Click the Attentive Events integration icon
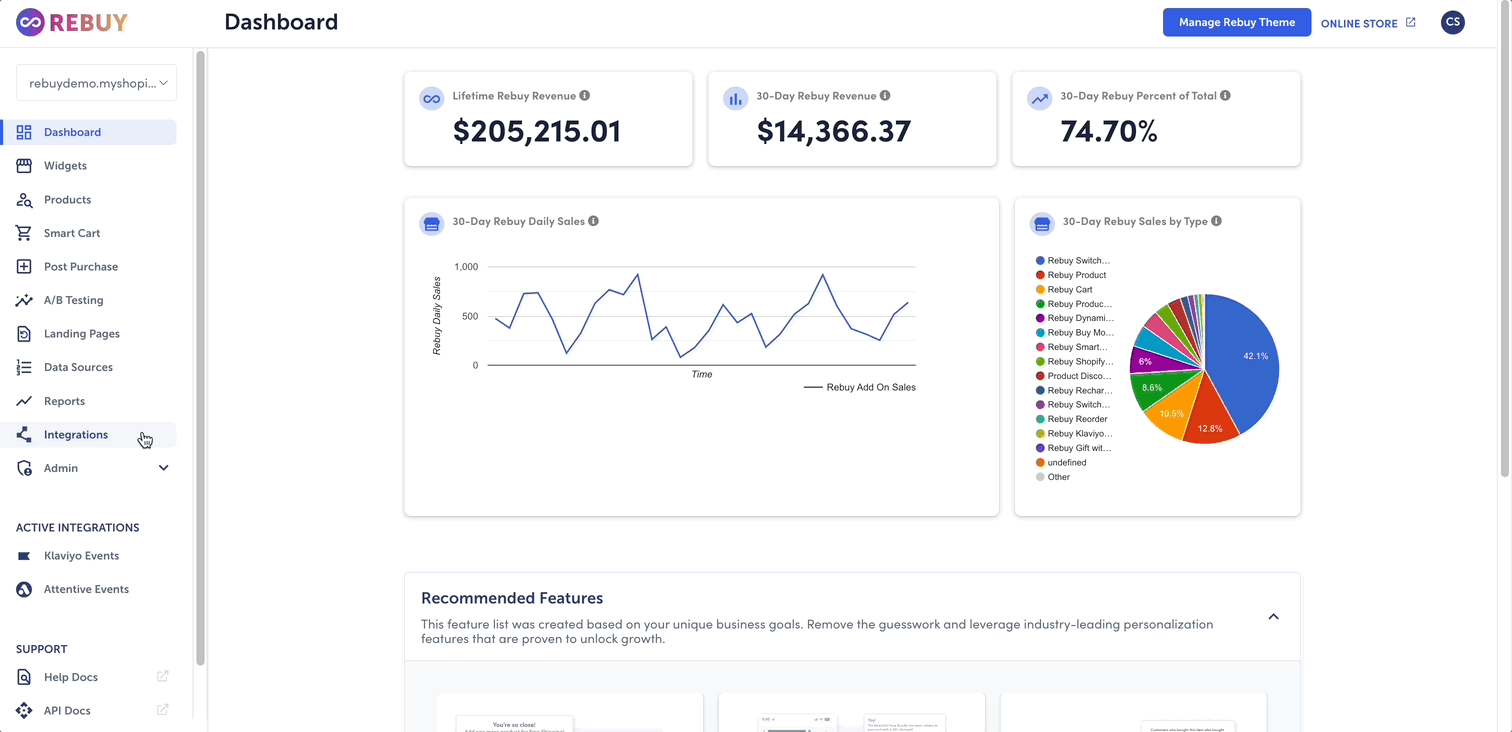The width and height of the screenshot is (1512, 732). [24, 589]
